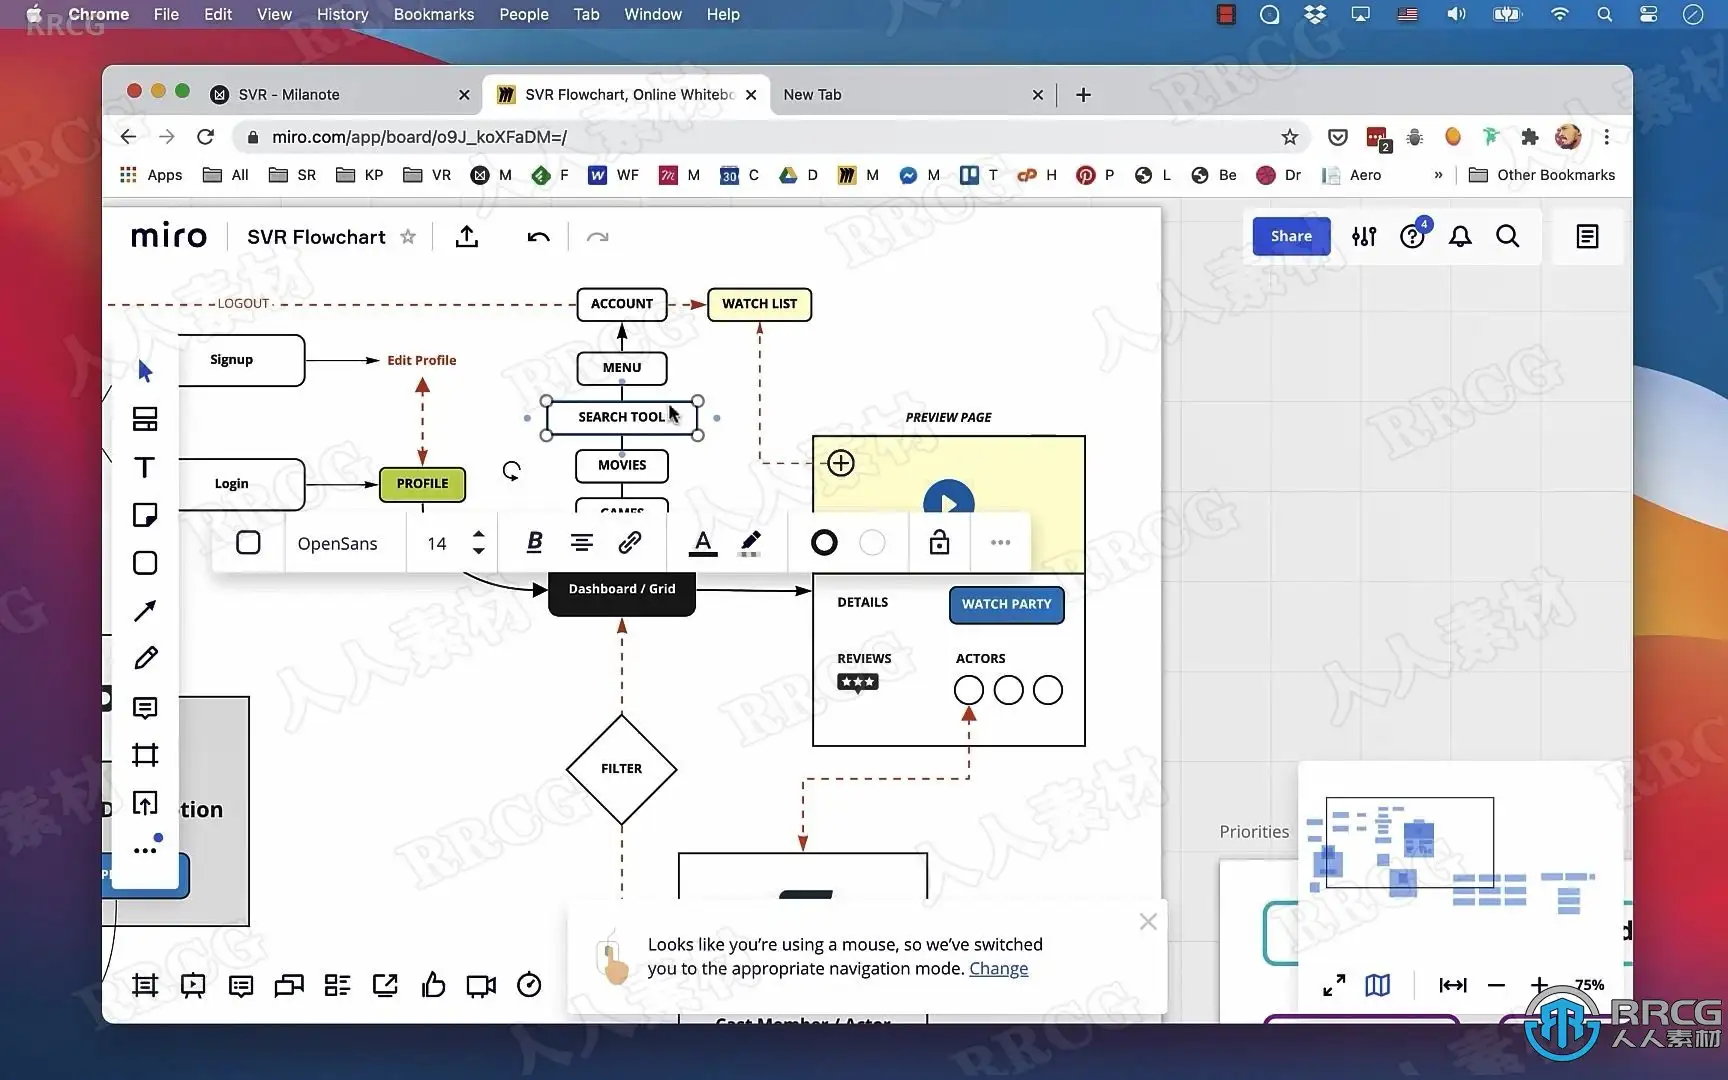Click the rotate handle near Search Tool
This screenshot has height=1080, width=1728.
[x=511, y=471]
